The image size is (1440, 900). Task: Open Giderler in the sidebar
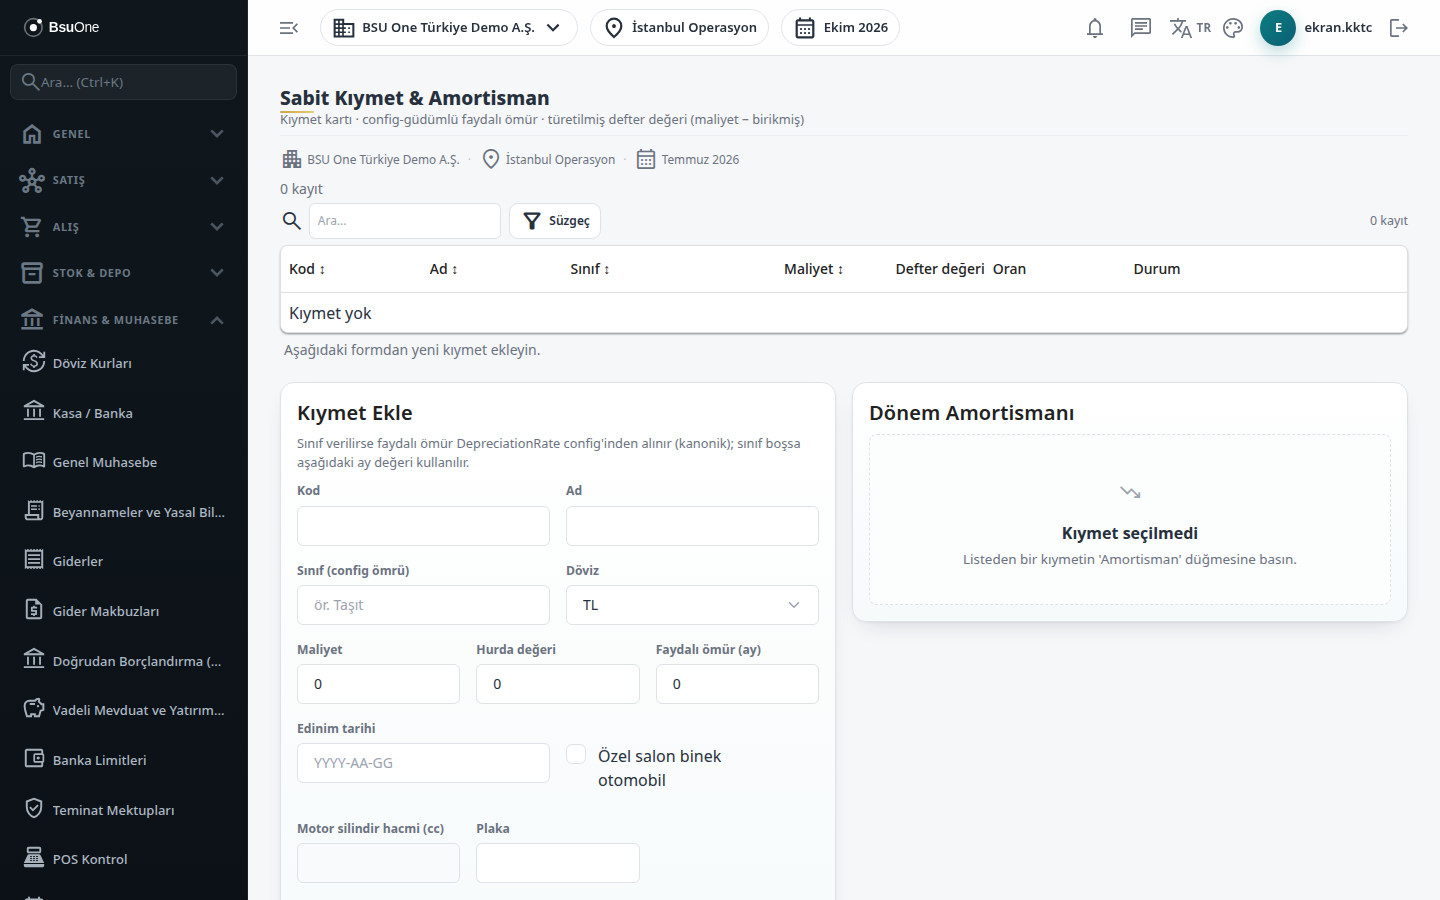[x=124, y=561]
